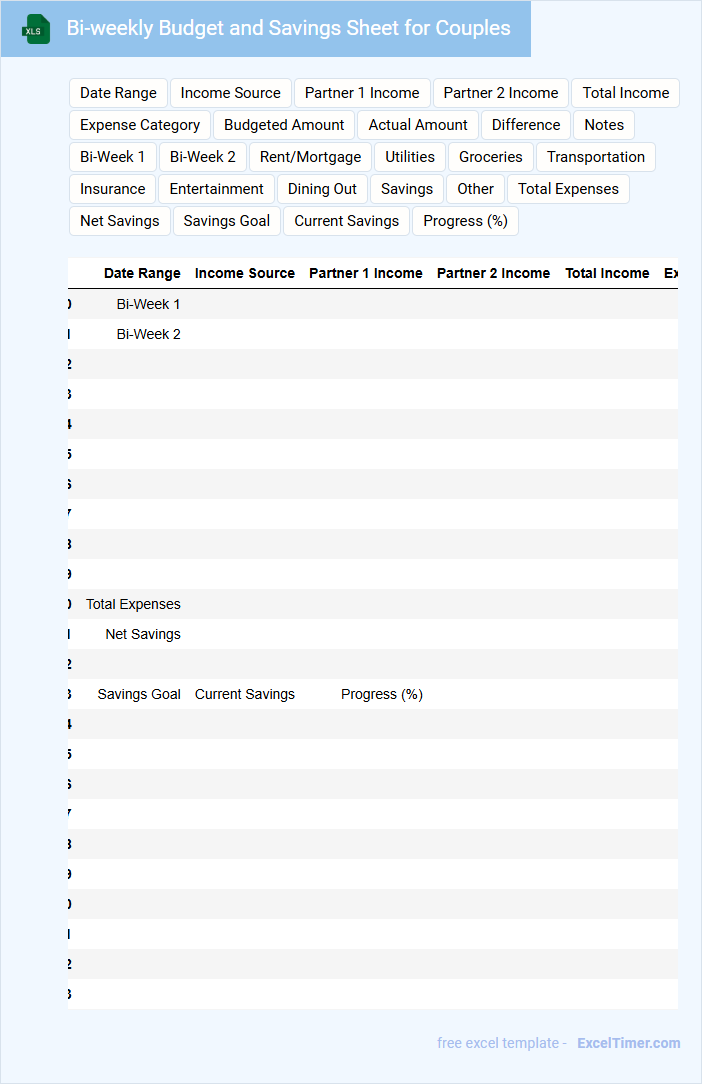702x1084 pixels.
Task: Select the Partner 1 Income column header
Action: pos(365,273)
